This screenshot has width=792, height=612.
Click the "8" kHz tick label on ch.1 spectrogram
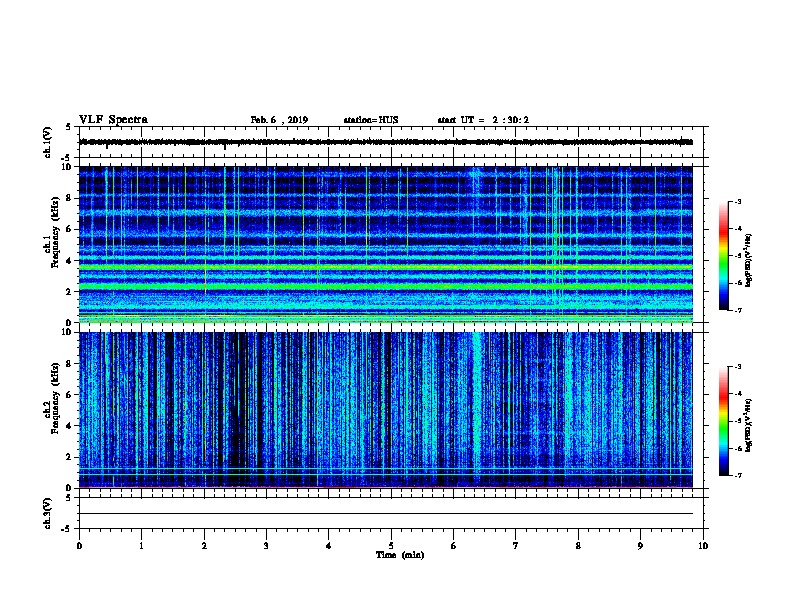69,198
